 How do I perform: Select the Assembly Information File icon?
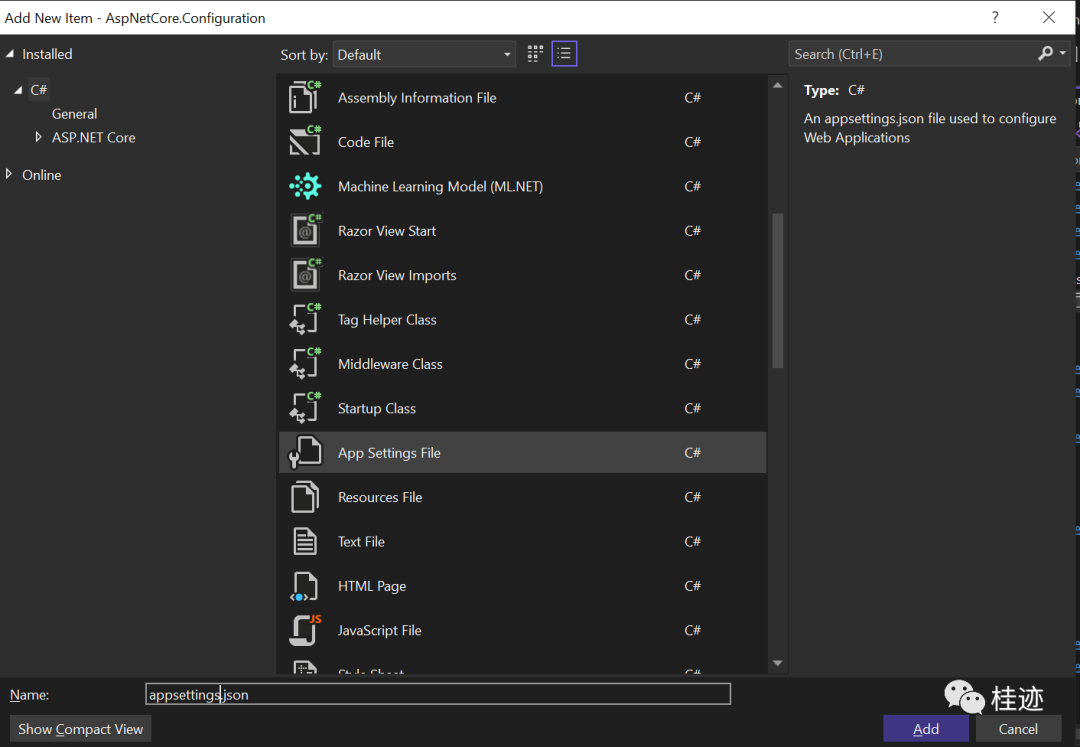pyautogui.click(x=305, y=97)
